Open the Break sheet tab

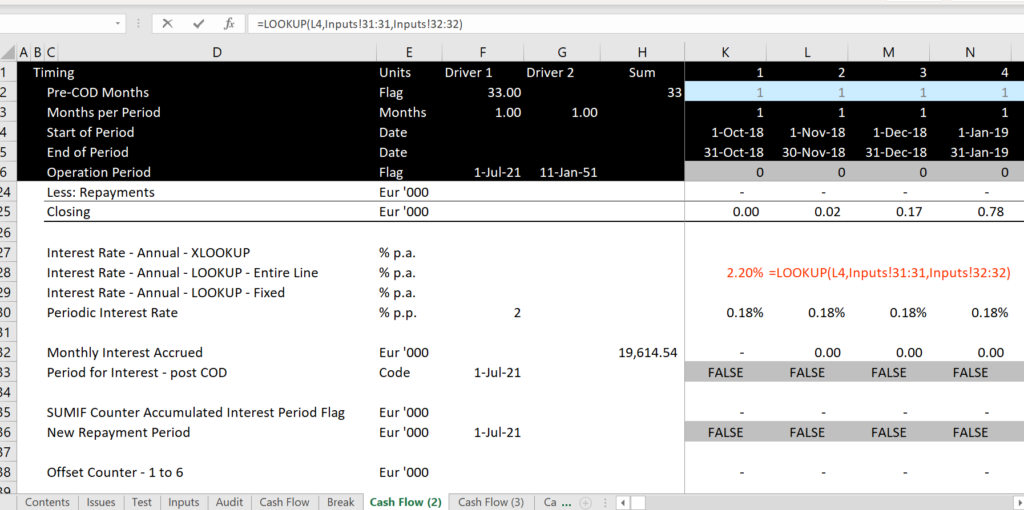(x=340, y=502)
